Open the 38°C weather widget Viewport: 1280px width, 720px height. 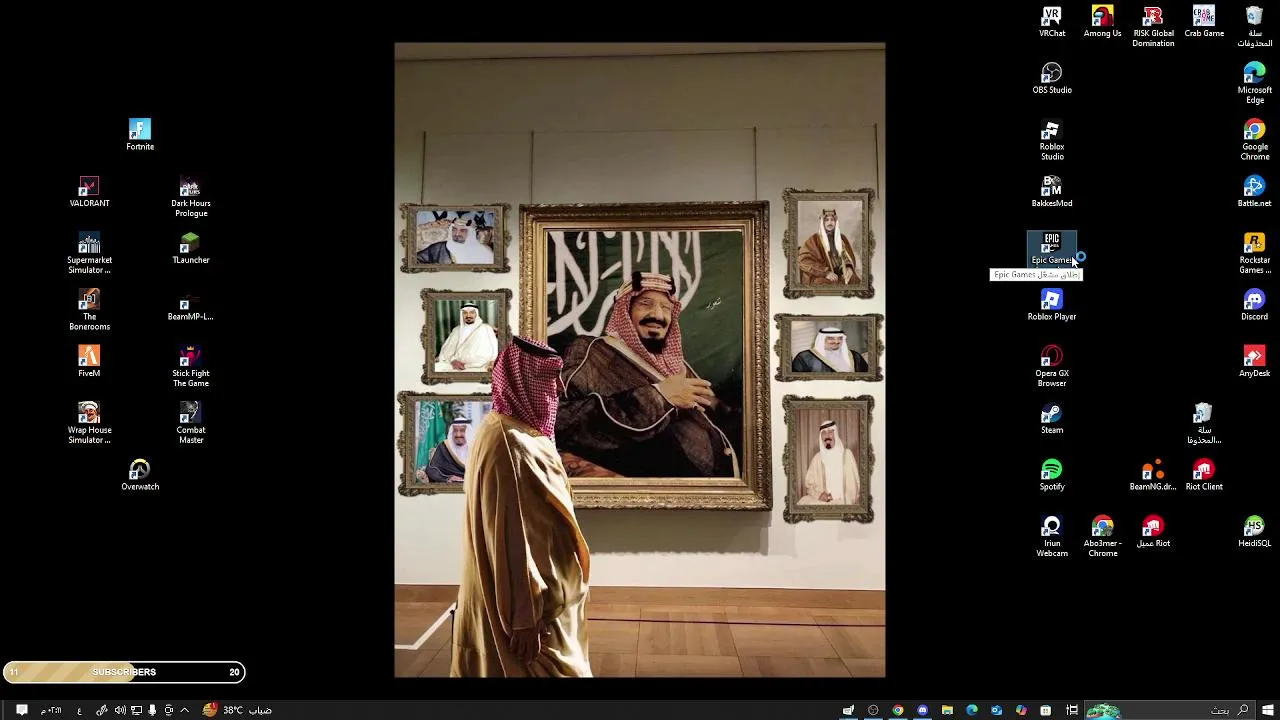point(237,710)
